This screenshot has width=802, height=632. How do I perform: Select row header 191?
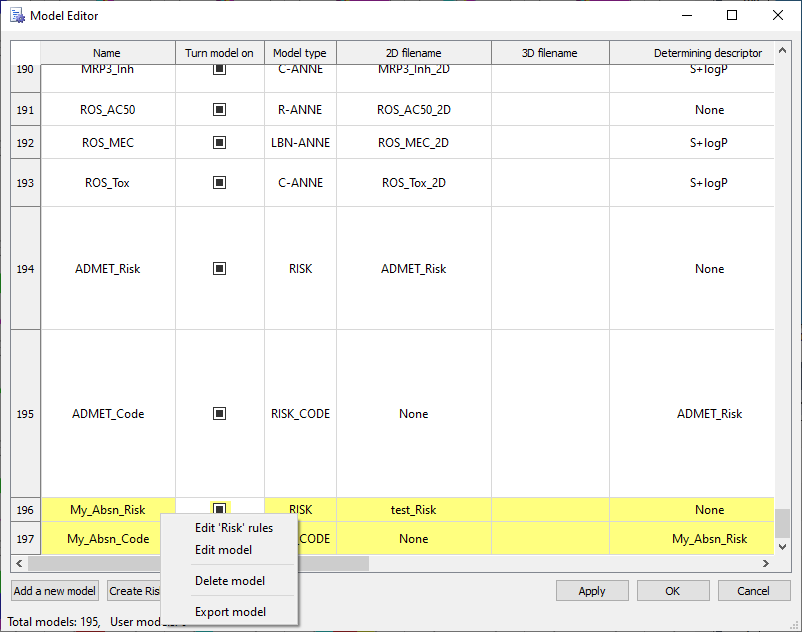click(x=25, y=109)
